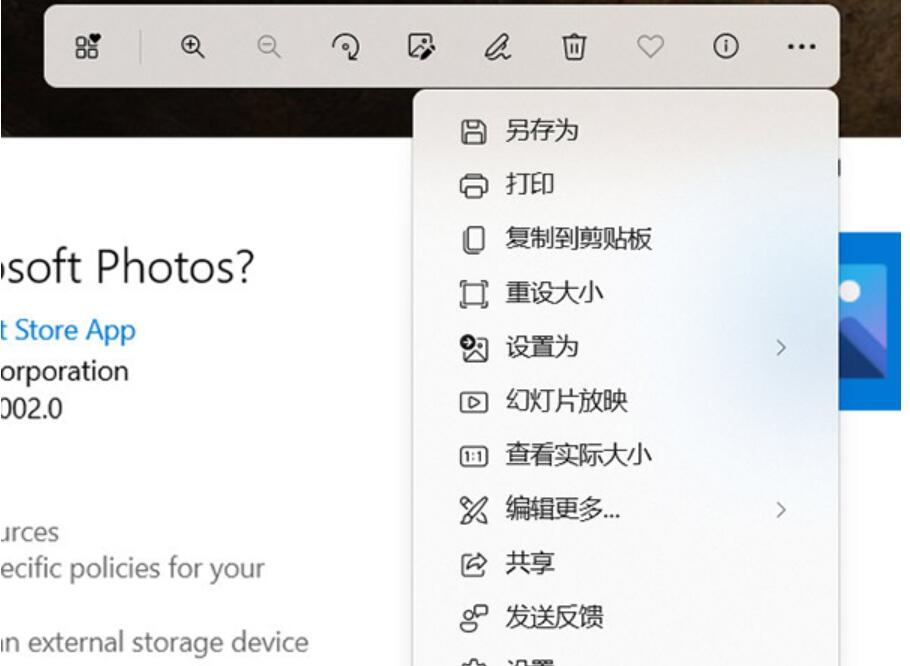Select 打印 (Print) menu entry
The width and height of the screenshot is (910, 666).
pos(626,185)
